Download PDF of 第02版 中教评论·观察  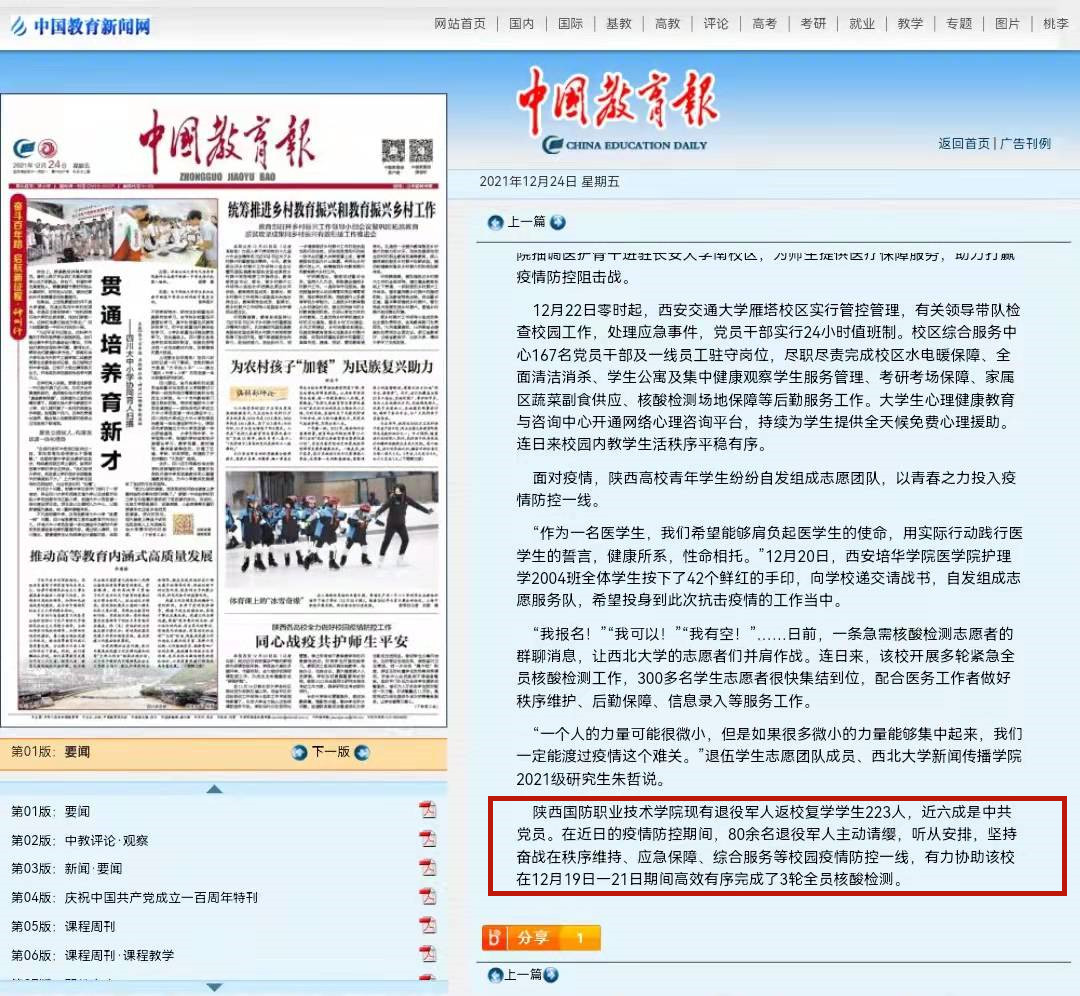(428, 840)
